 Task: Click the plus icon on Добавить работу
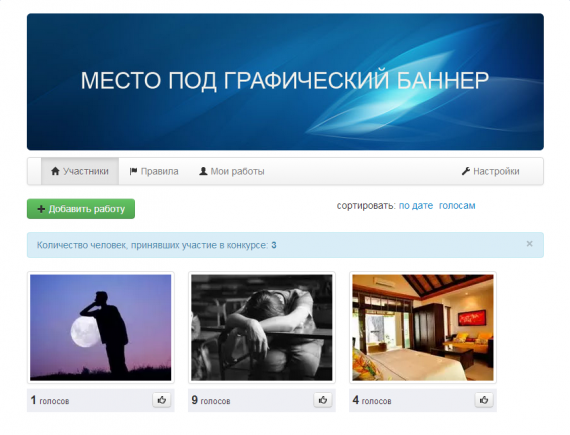click(41, 209)
